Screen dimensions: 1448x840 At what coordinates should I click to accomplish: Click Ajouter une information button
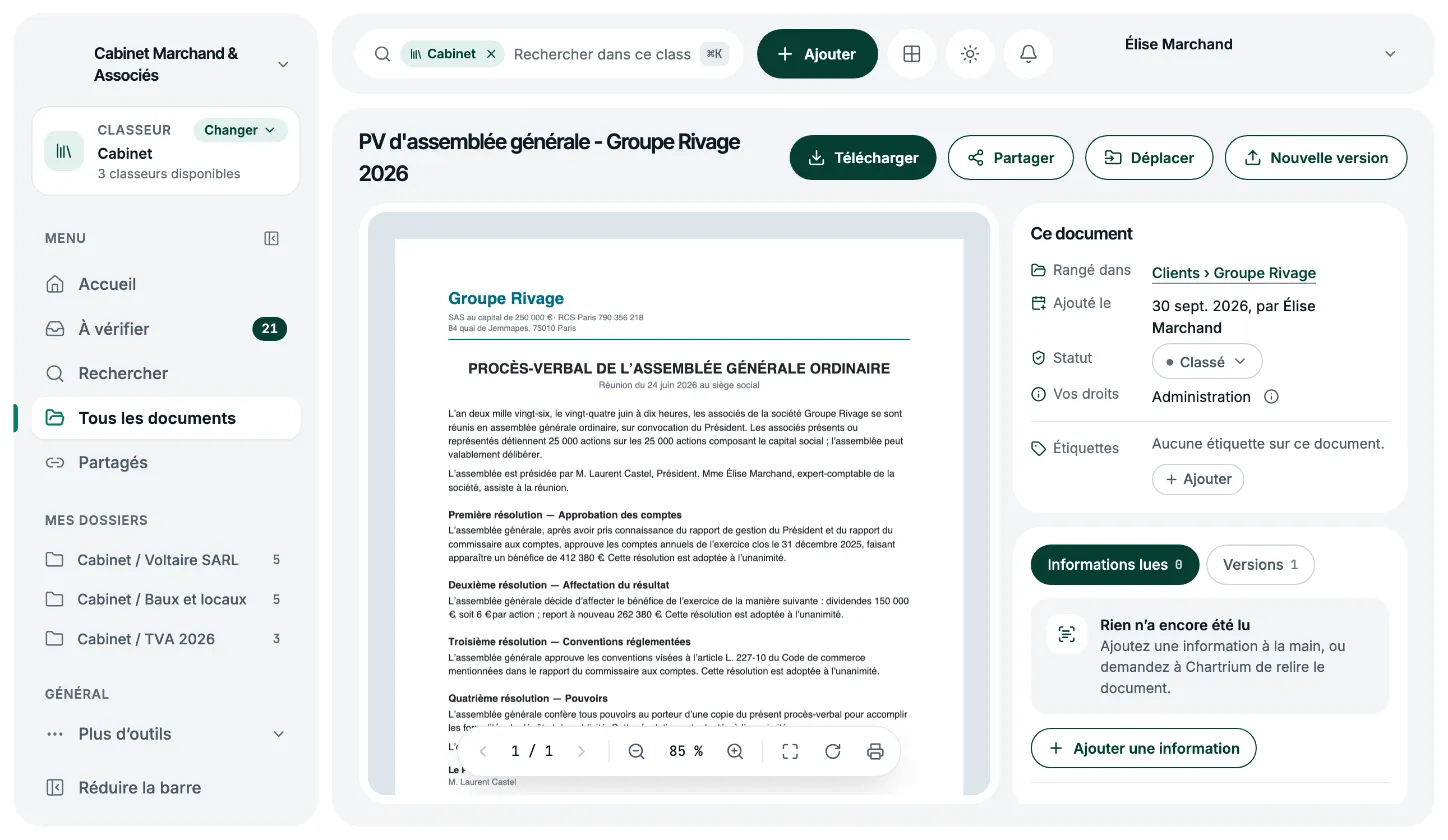pyautogui.click(x=1143, y=748)
